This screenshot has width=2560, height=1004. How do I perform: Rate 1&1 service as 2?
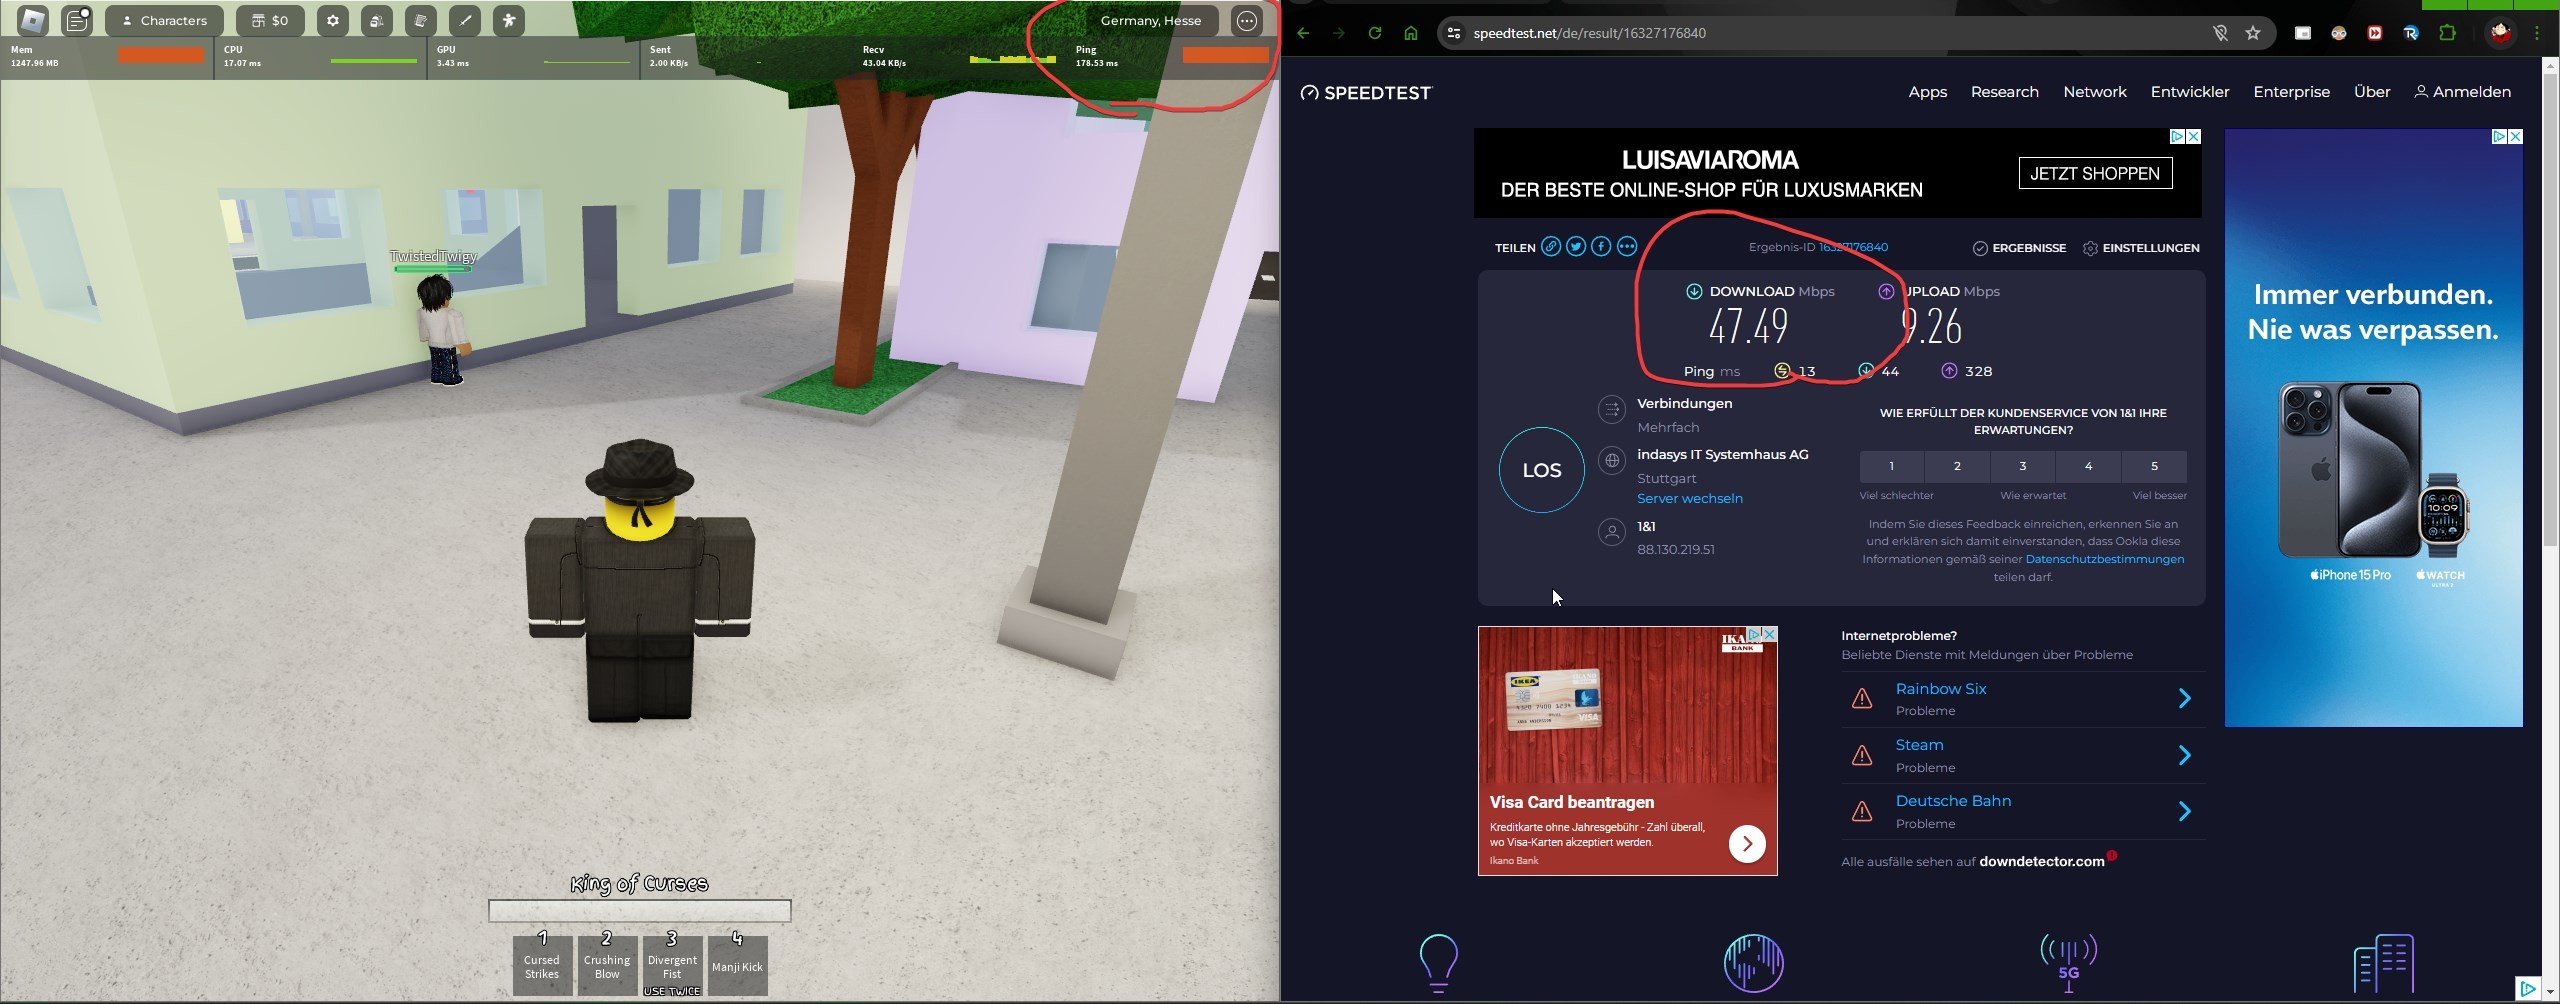(1957, 466)
